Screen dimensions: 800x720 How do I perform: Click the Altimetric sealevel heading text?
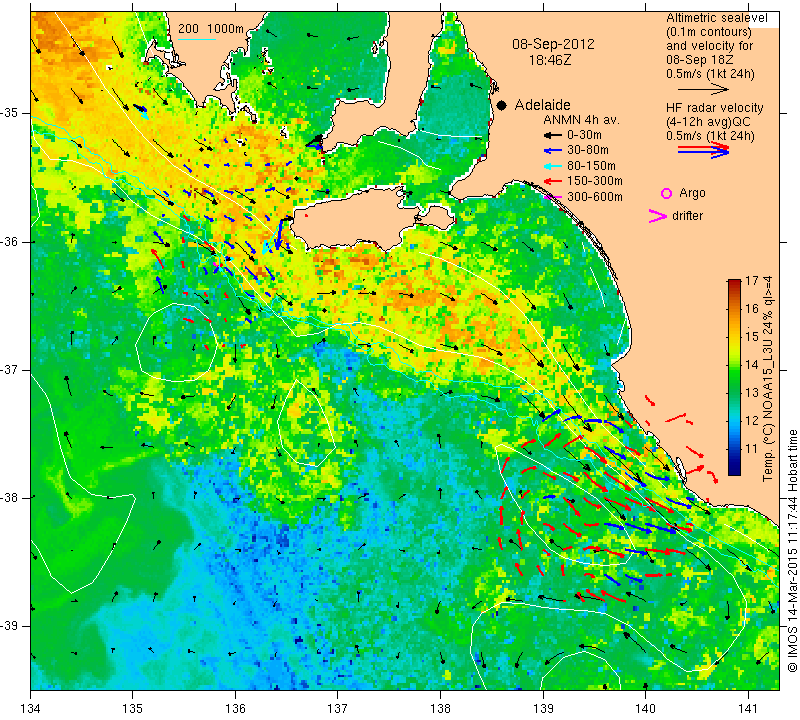716,18
